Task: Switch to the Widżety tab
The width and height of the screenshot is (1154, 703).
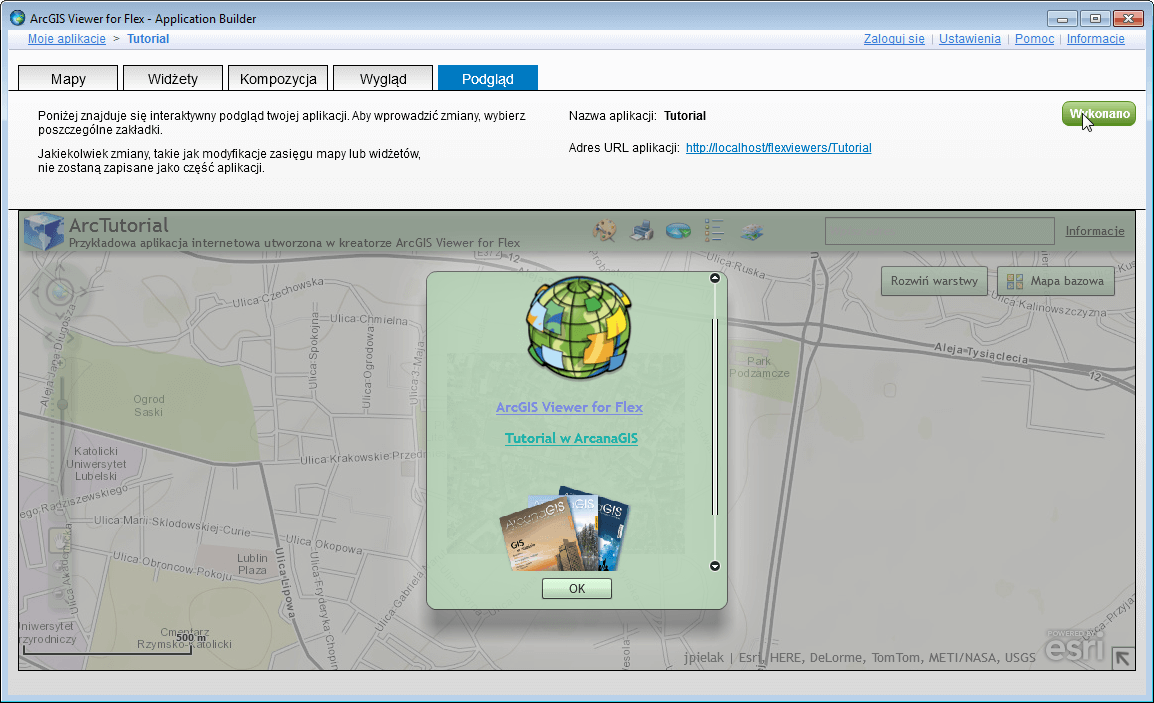Action: [x=173, y=78]
